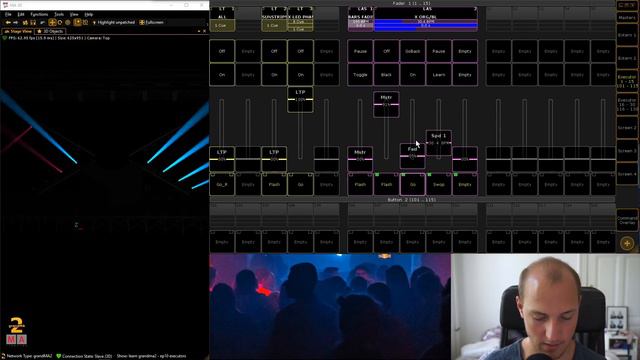Switch MA 3D to Fullscreen
The image size is (640, 360).
tap(151, 22)
